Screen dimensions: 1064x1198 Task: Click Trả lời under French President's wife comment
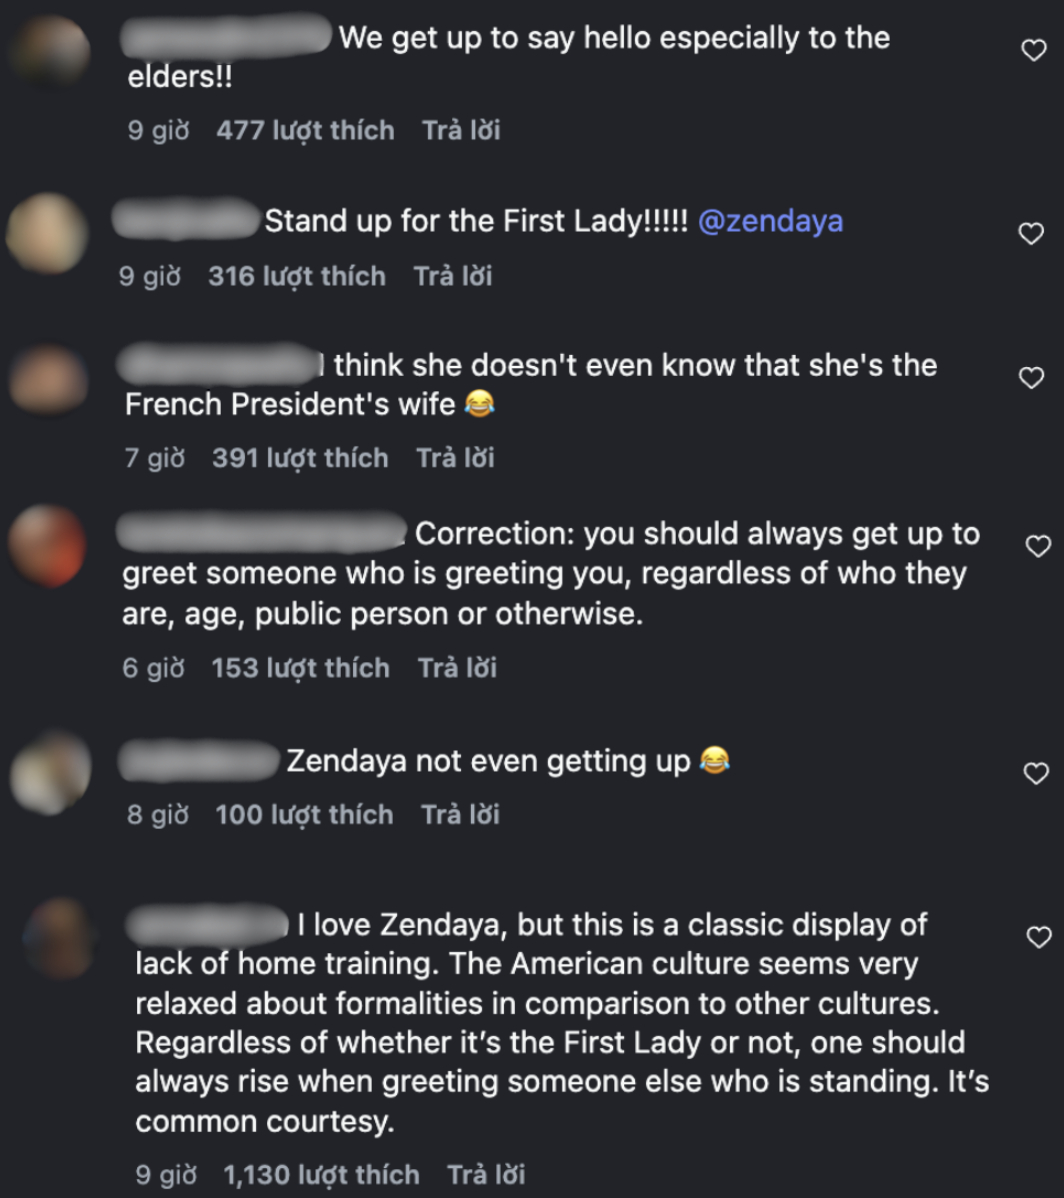pyautogui.click(x=455, y=458)
